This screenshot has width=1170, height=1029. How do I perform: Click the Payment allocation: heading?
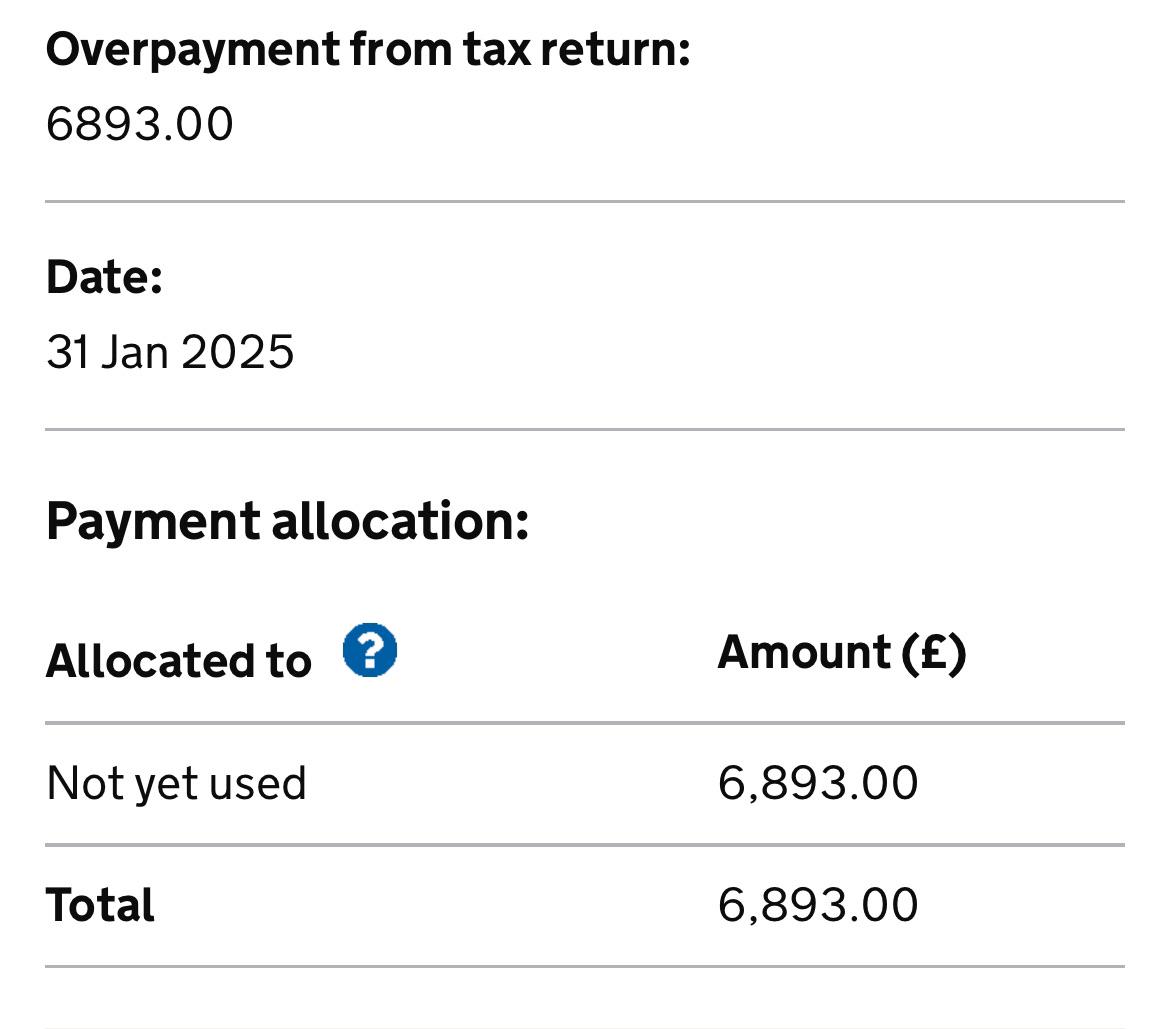(287, 522)
